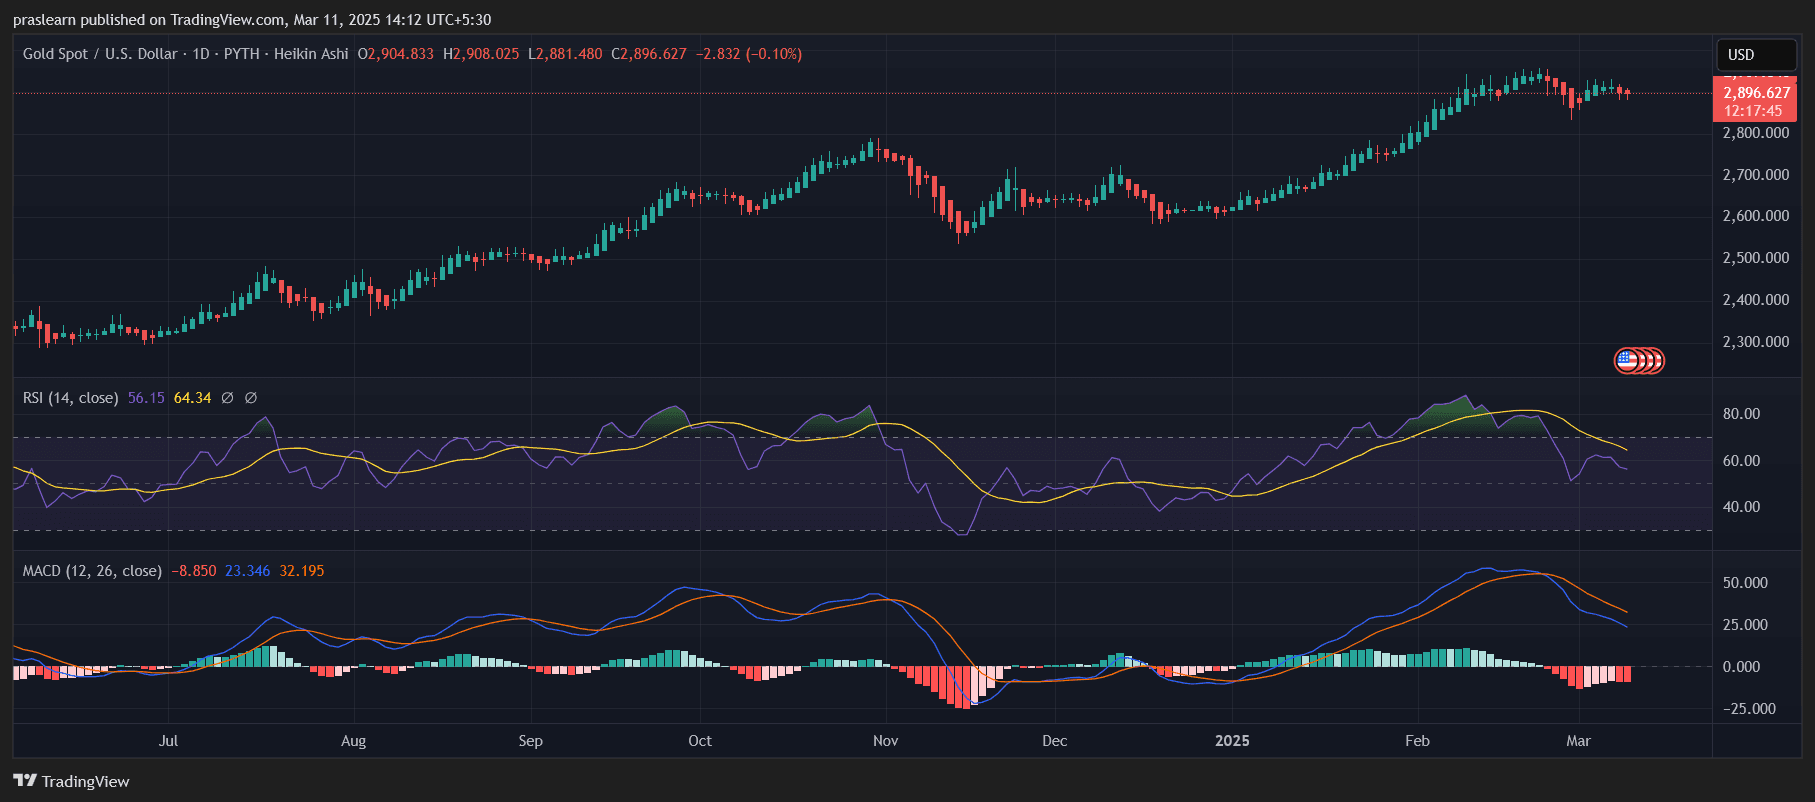Click the TradingView logo in bottom corner
The height and width of the screenshot is (802, 1815).
(71, 781)
